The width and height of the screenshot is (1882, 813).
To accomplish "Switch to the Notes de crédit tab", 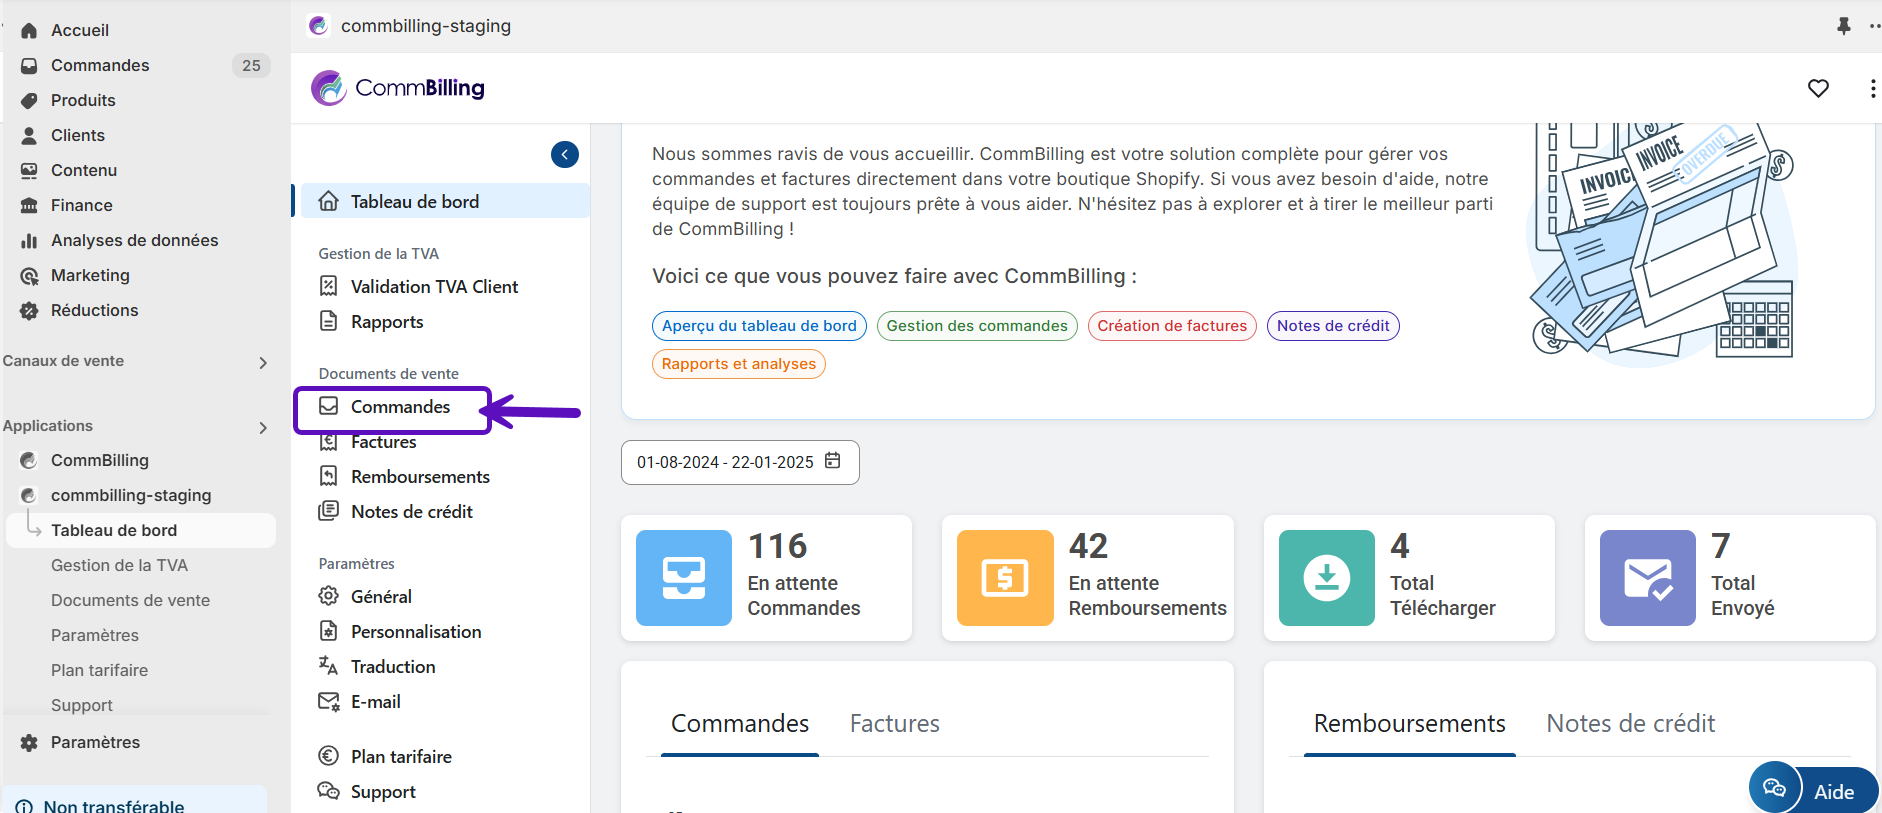I will 1630,723.
